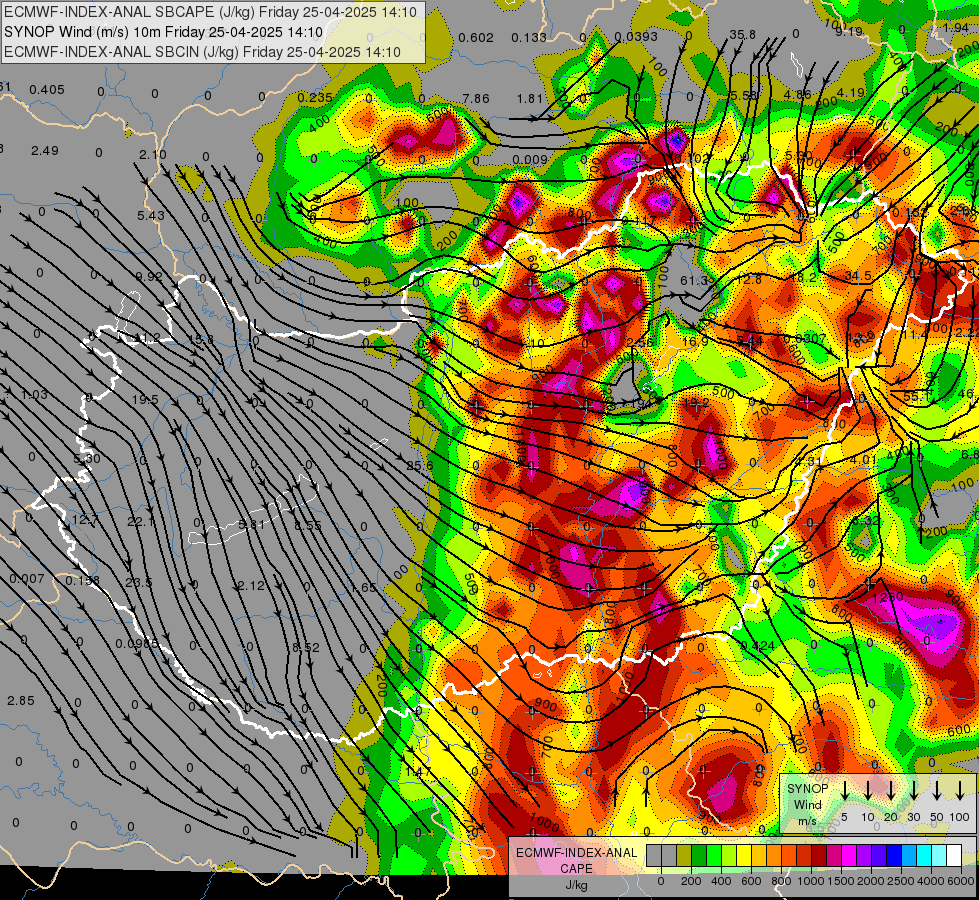Click the SYNOP Wind 10m header line
The width and height of the screenshot is (979, 900).
pyautogui.click(x=164, y=32)
